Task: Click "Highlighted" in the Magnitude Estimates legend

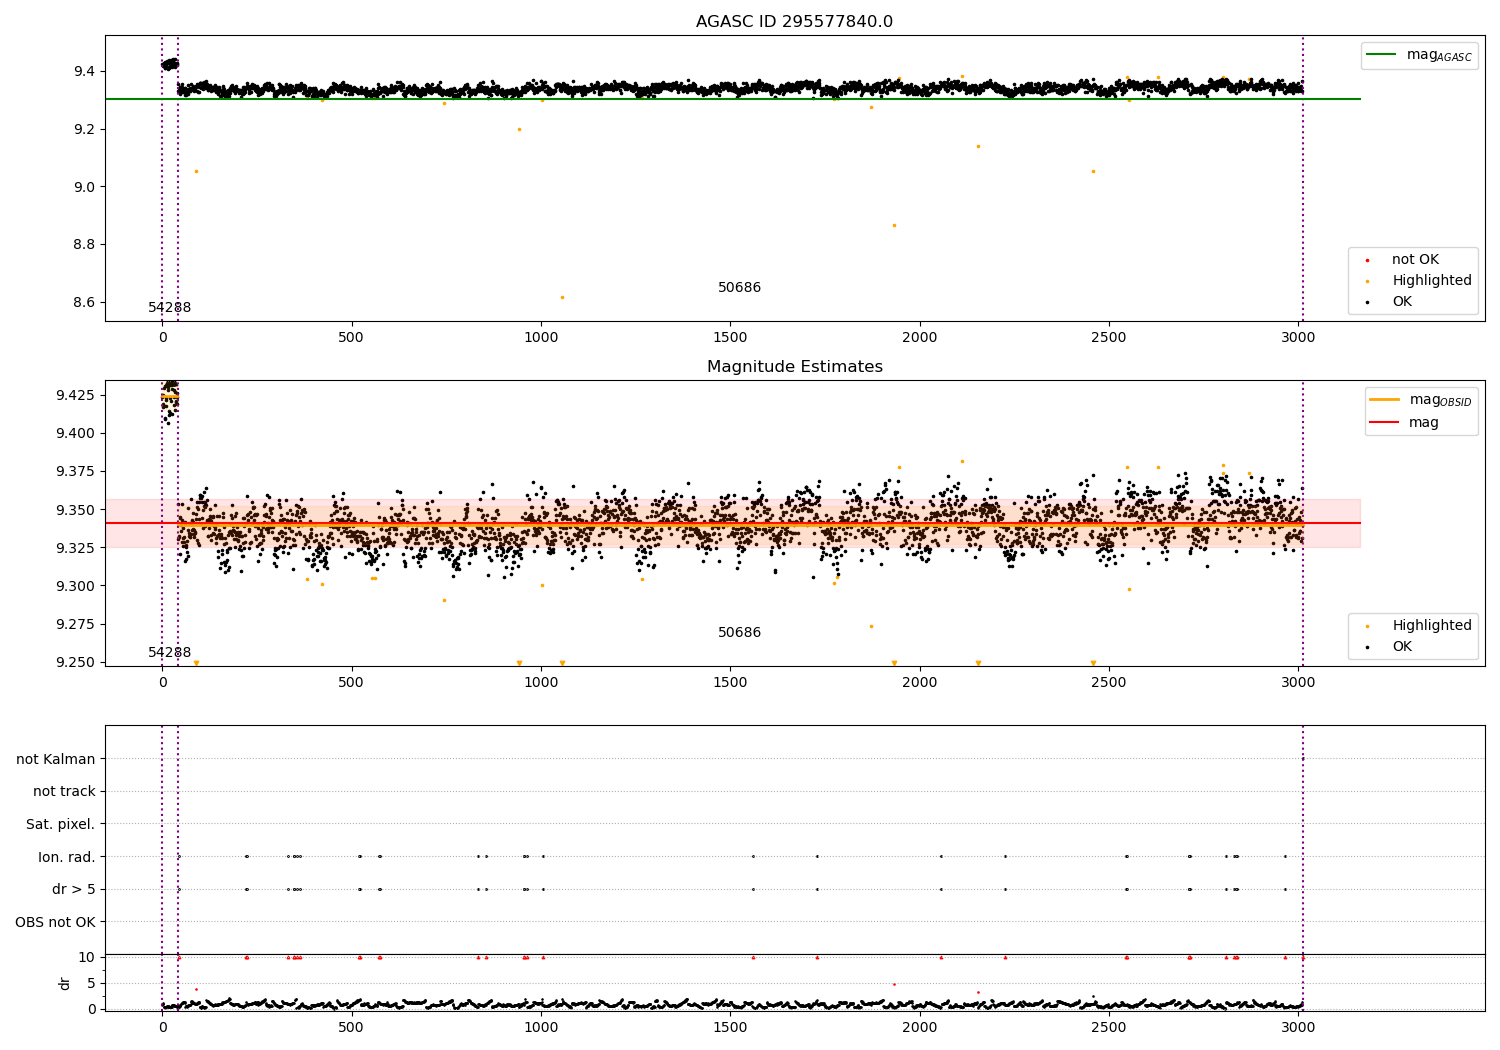Action: 1431,626
